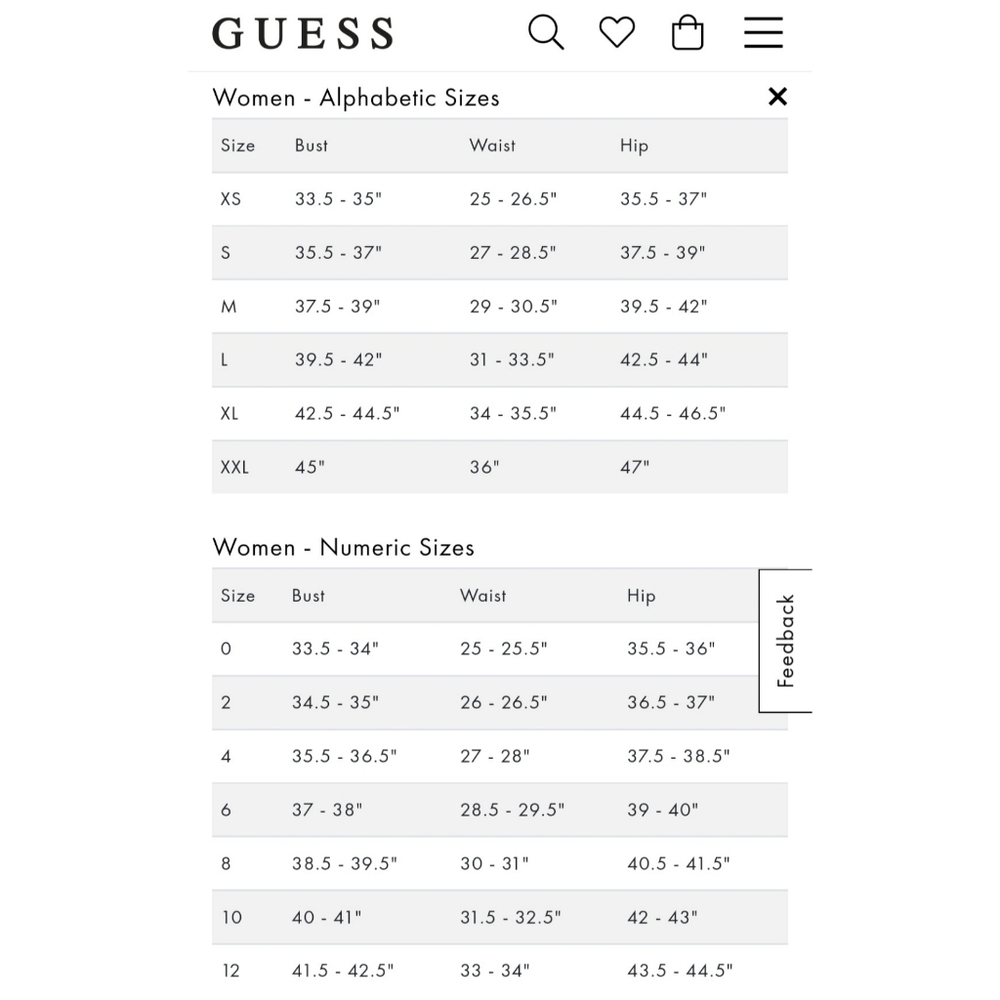Select the Women - Alphabetic Sizes heading
1000x1000 pixels.
coord(356,97)
